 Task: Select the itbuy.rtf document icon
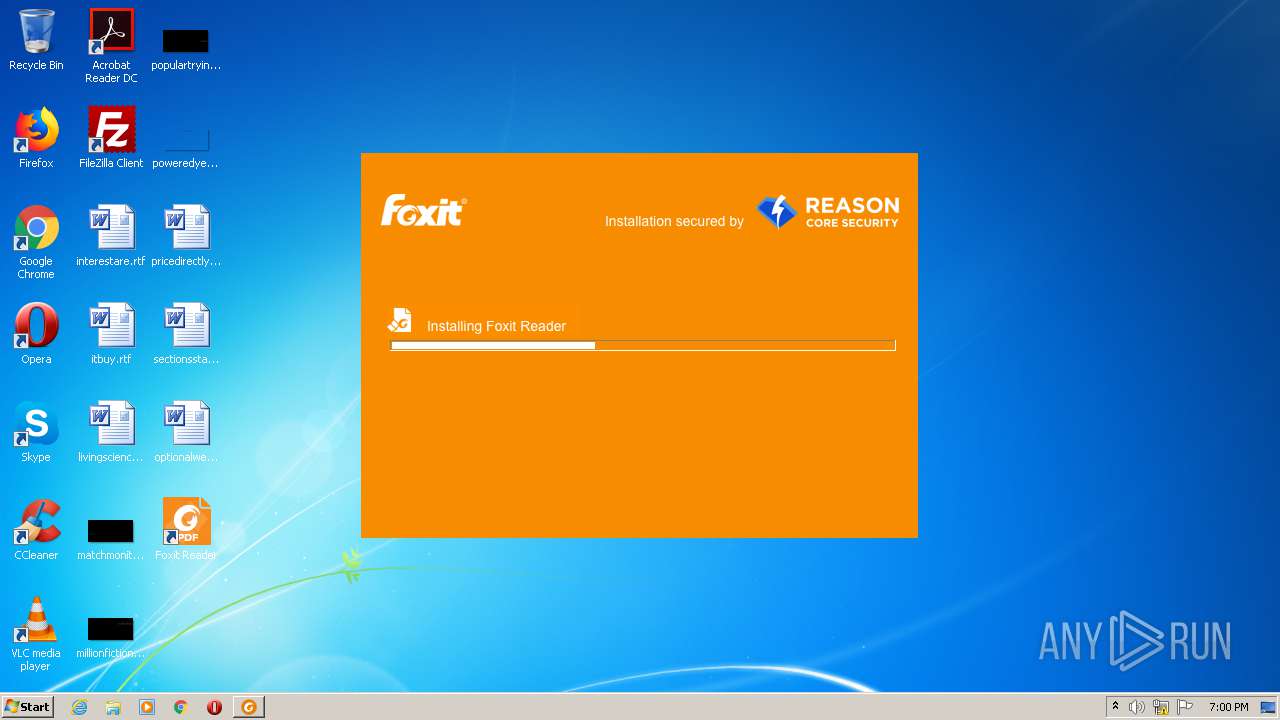pyautogui.click(x=111, y=334)
